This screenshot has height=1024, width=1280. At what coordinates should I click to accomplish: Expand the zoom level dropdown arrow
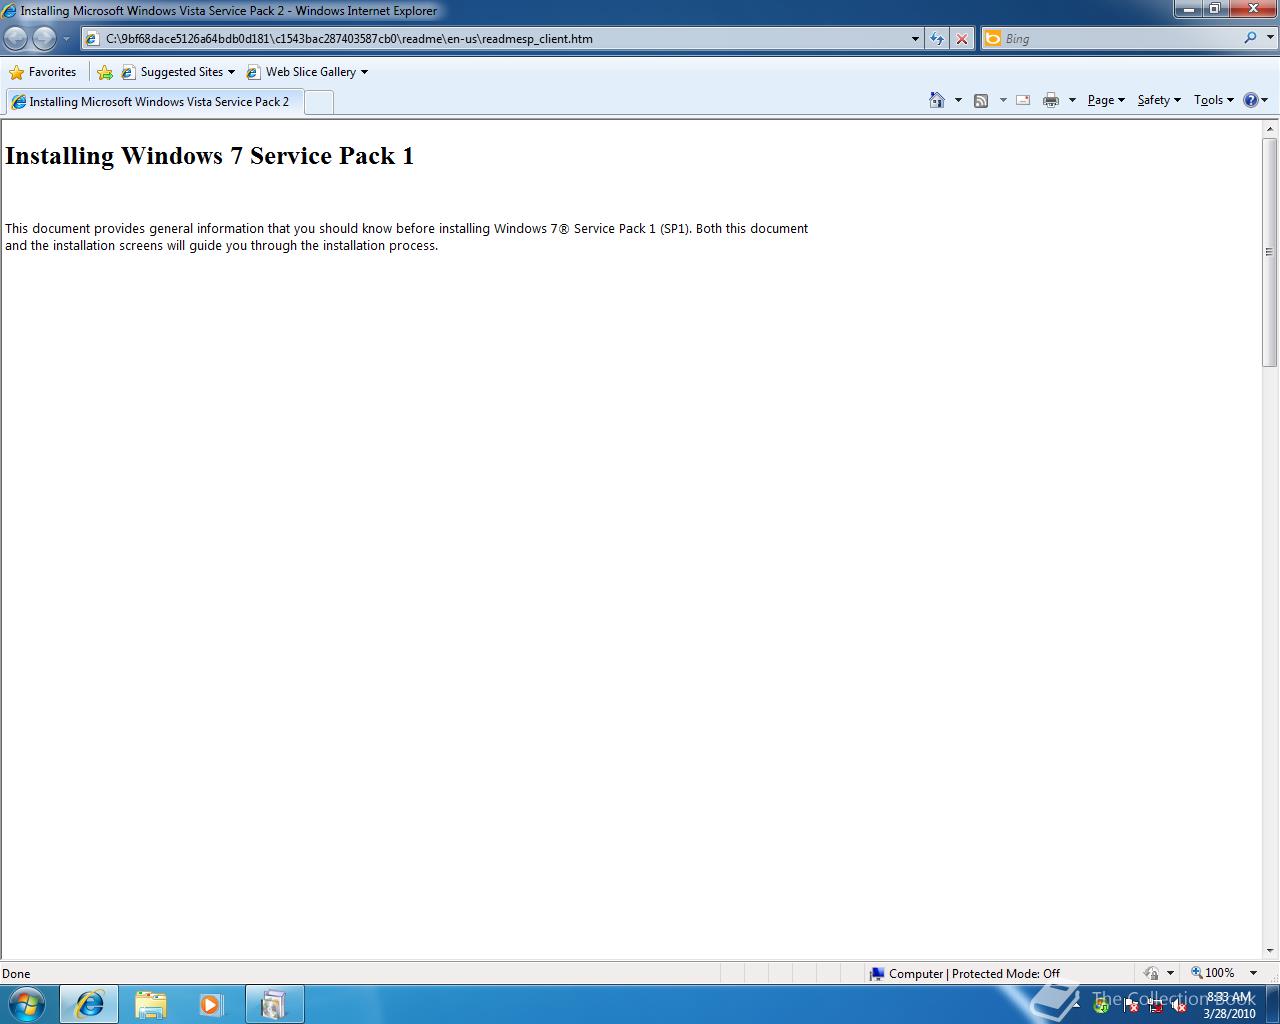click(1253, 973)
